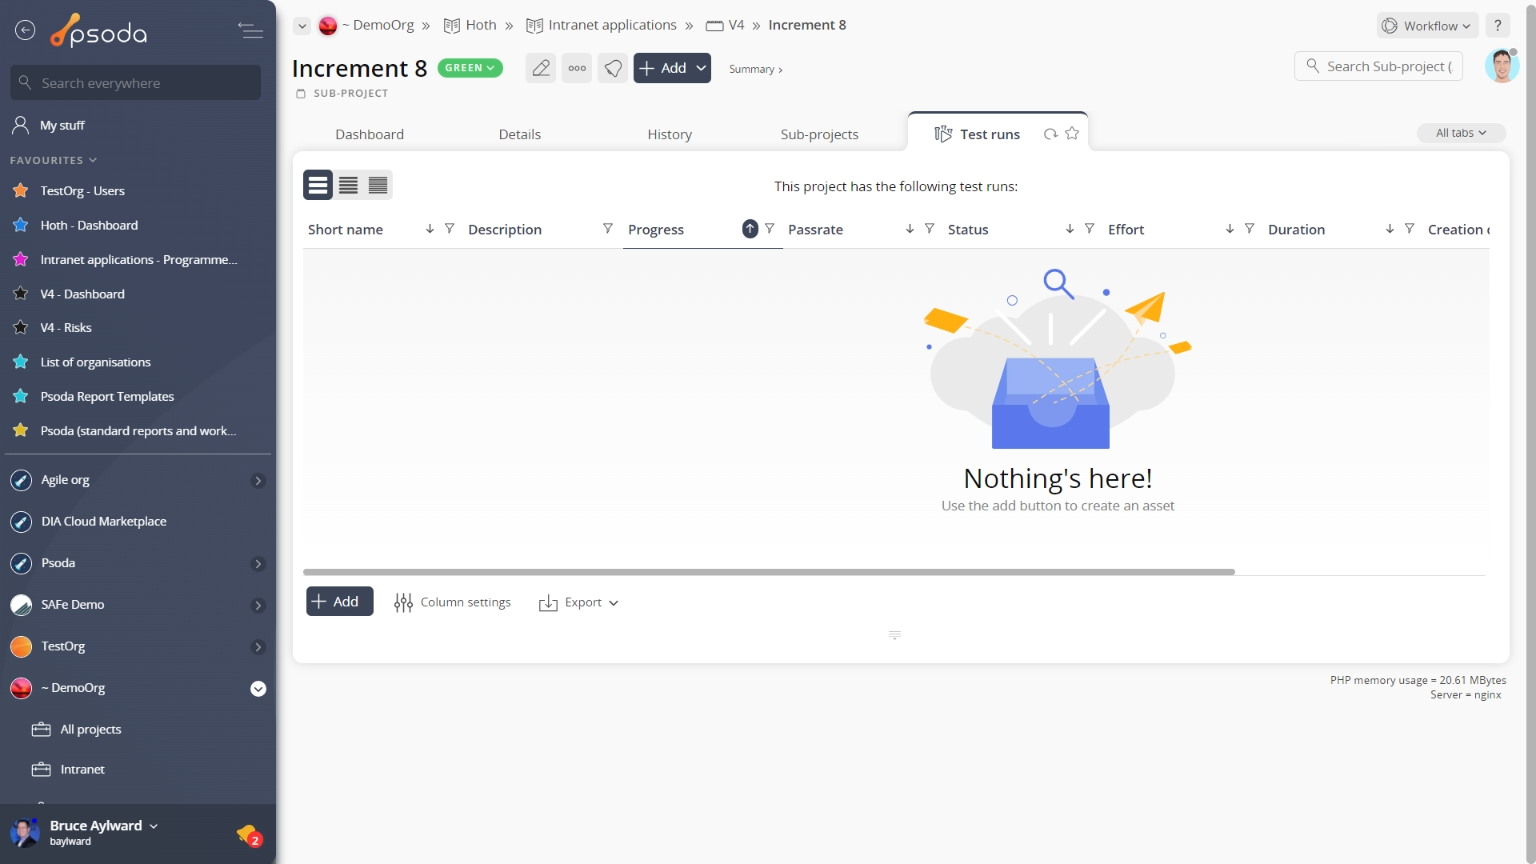1536x864 pixels.
Task: Open Bruce Aylward user menu
Action: [x=104, y=826]
